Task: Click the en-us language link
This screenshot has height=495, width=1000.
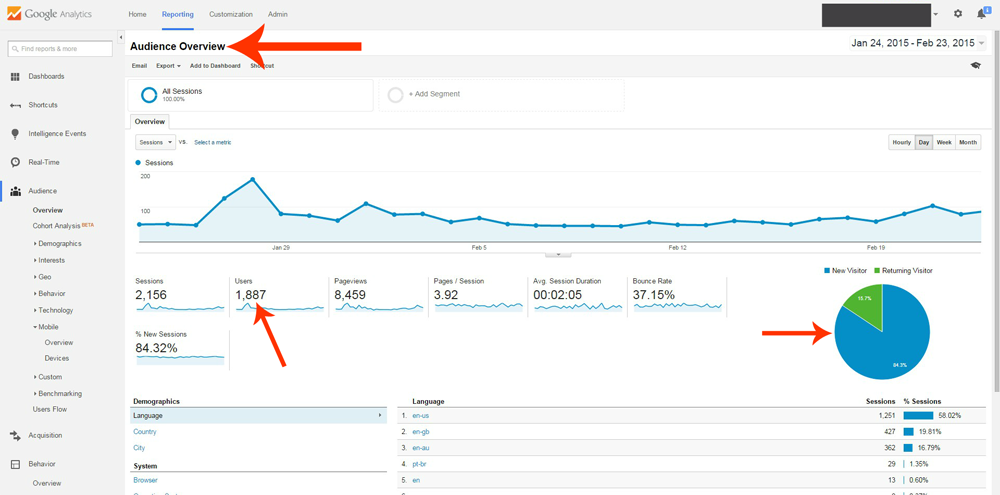Action: point(420,415)
